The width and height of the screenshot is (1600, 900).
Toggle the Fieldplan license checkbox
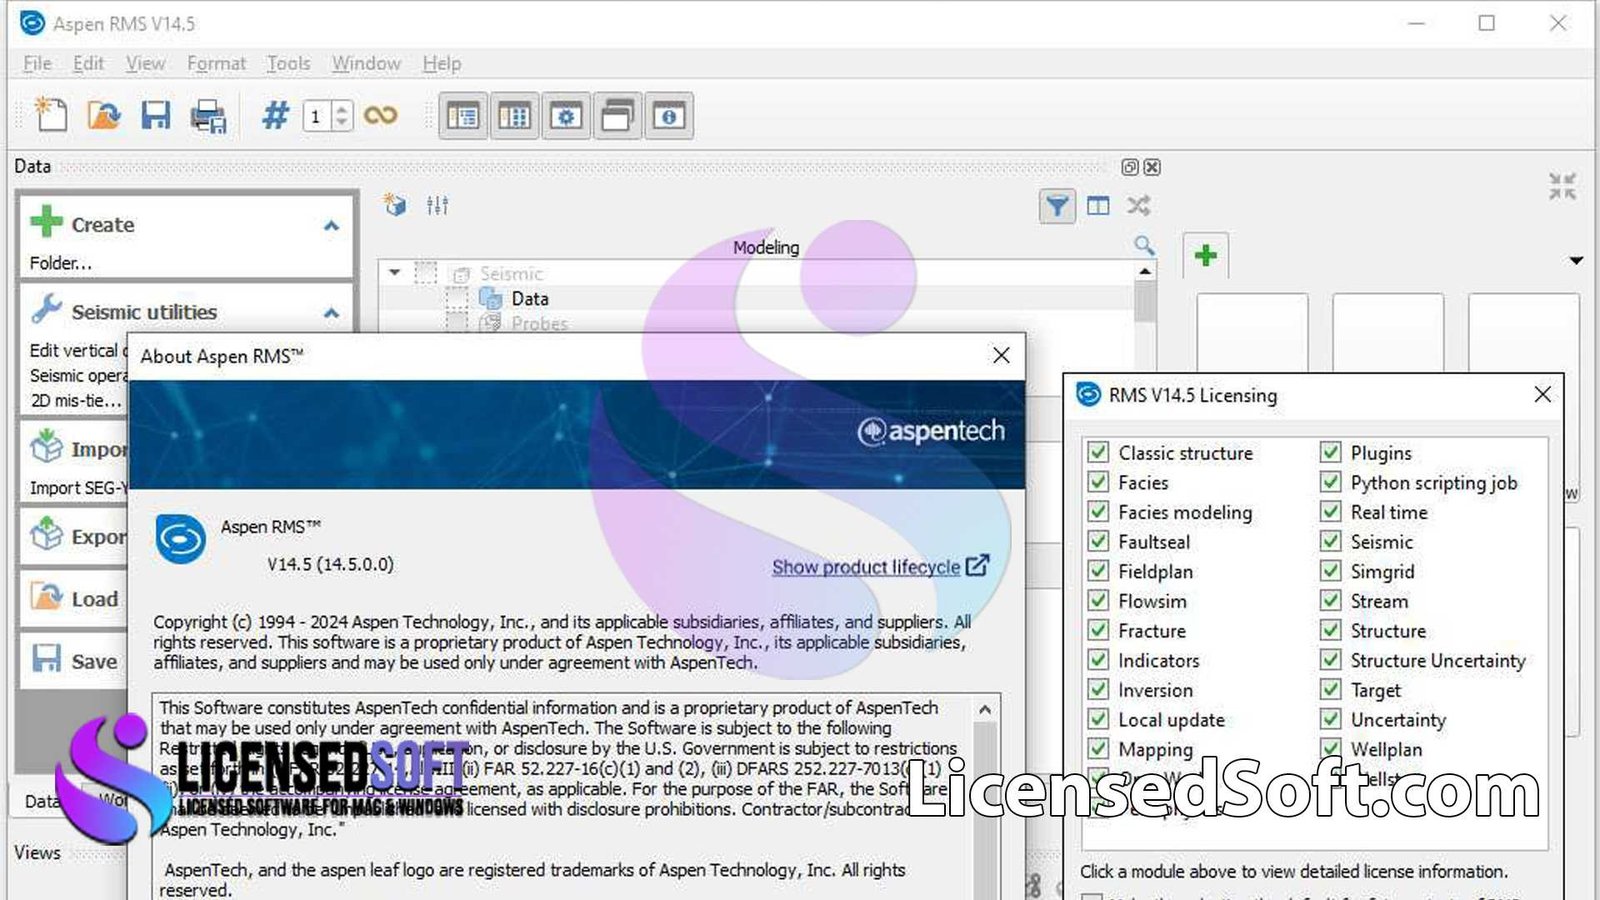[x=1098, y=571]
